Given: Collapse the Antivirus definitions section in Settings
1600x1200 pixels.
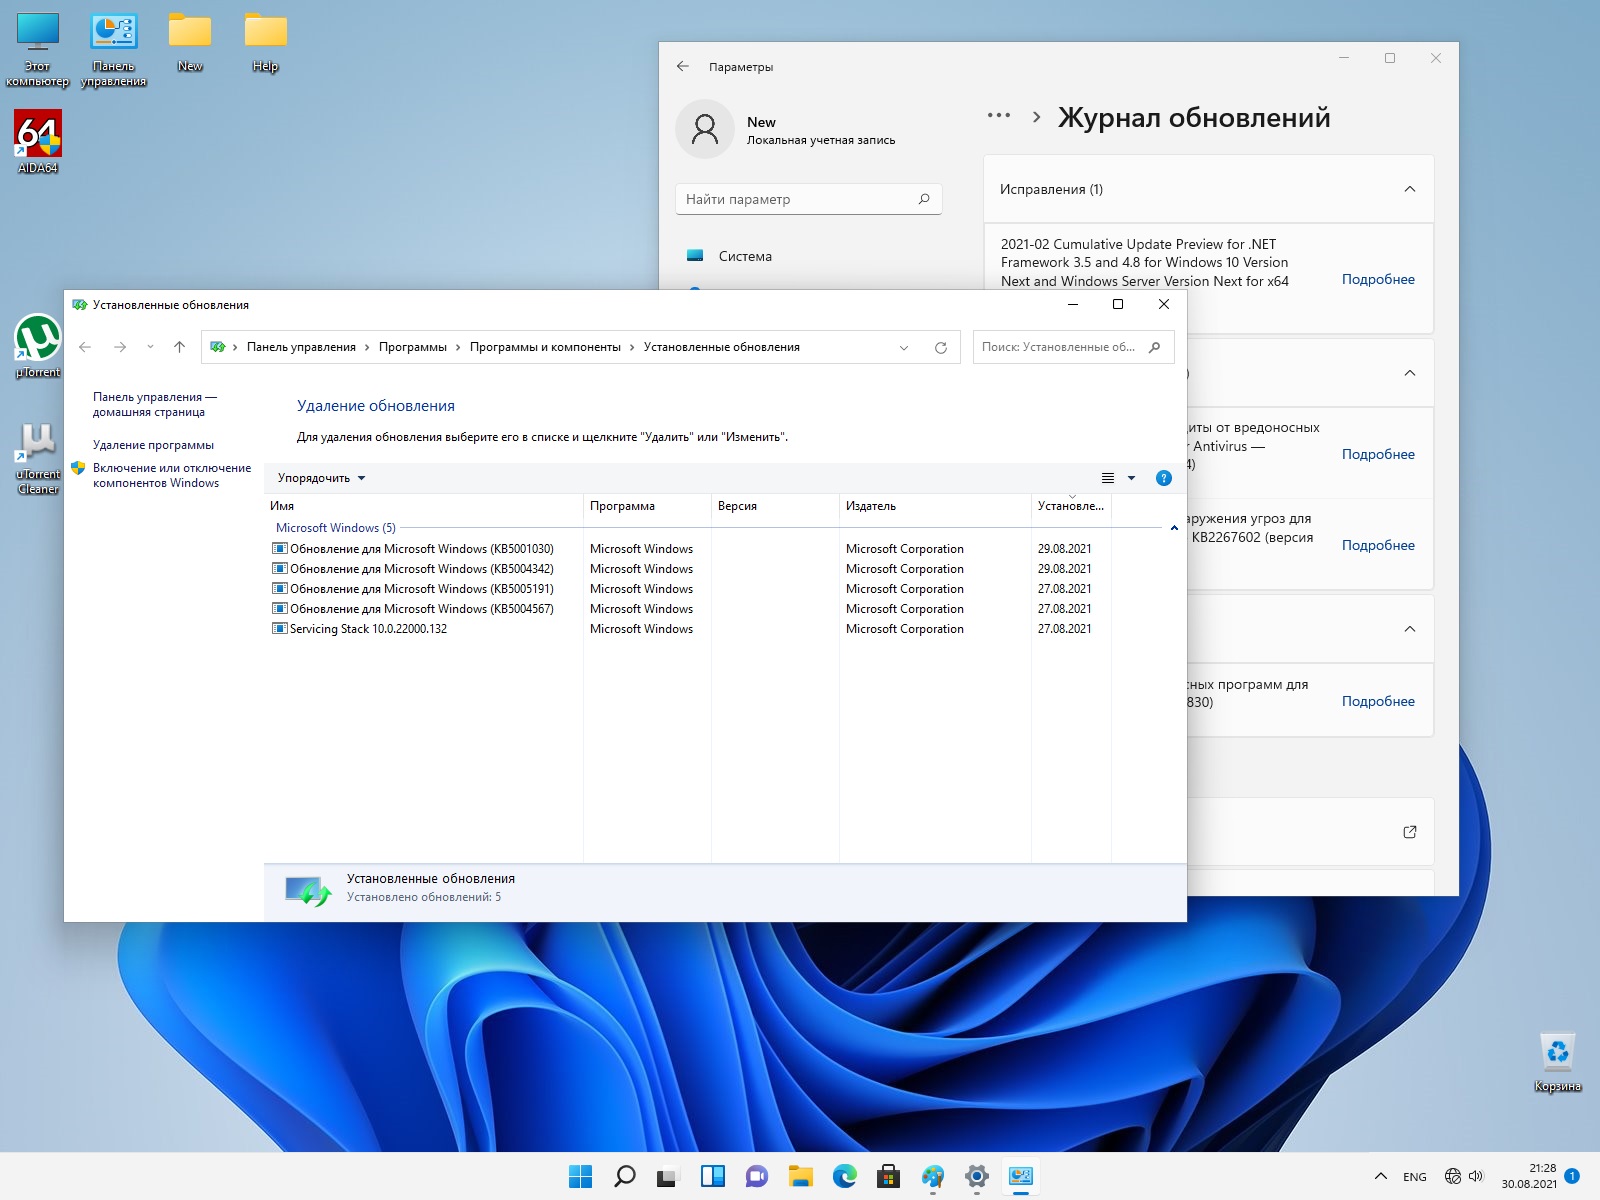Looking at the screenshot, I should 1410,373.
